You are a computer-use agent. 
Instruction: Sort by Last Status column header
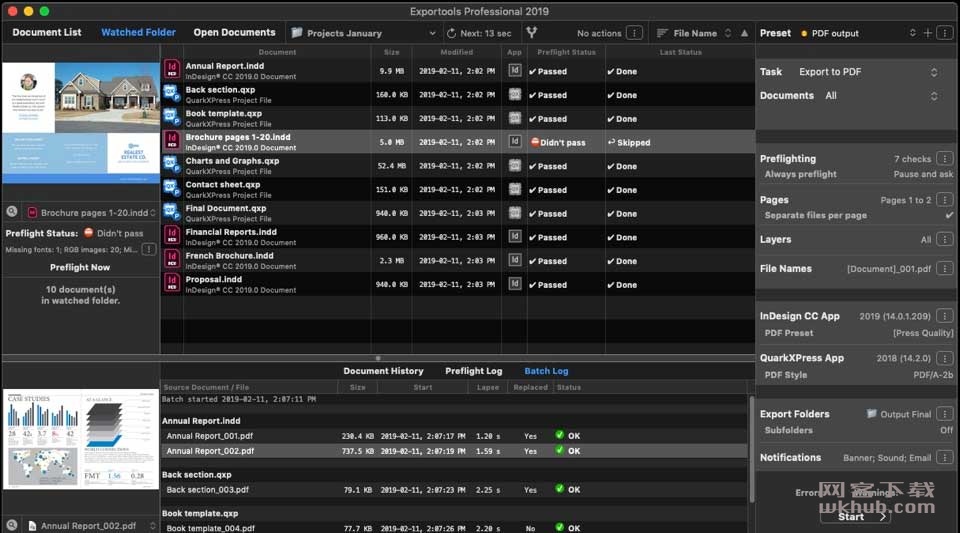click(681, 52)
